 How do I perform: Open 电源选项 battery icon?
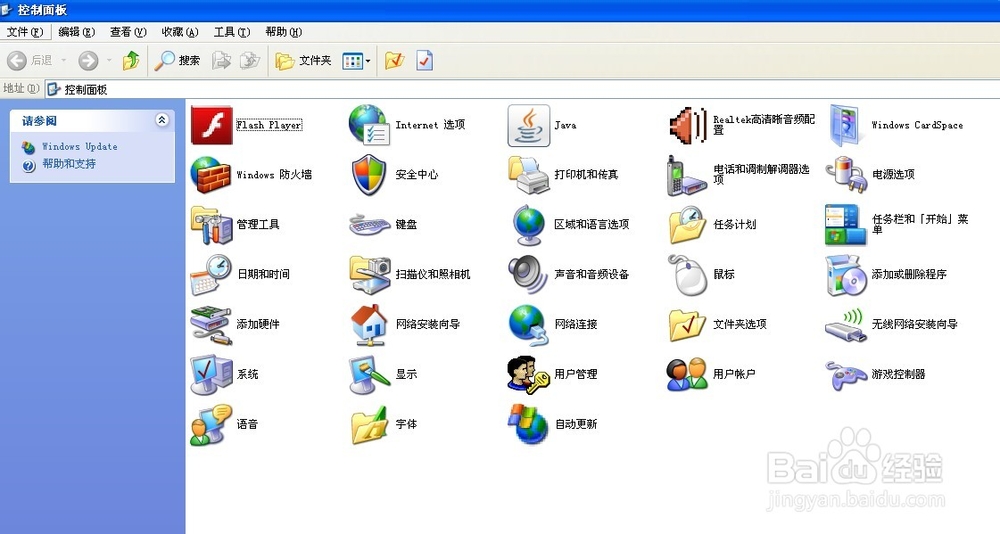click(847, 175)
